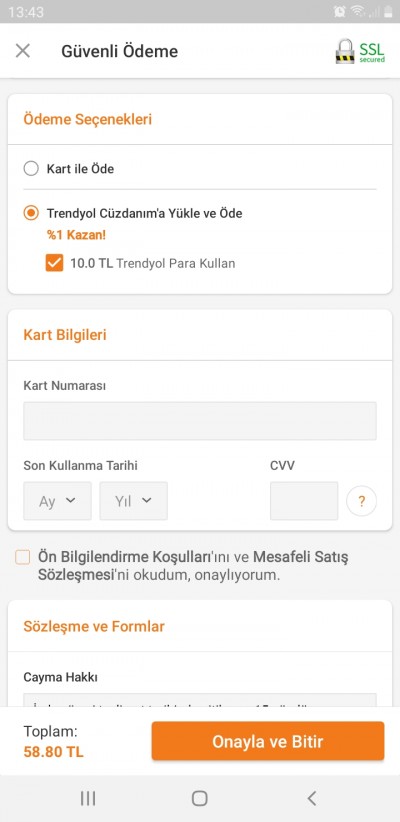This screenshot has width=400, height=822.
Task: Open the Yıl year dropdown
Action: [134, 501]
